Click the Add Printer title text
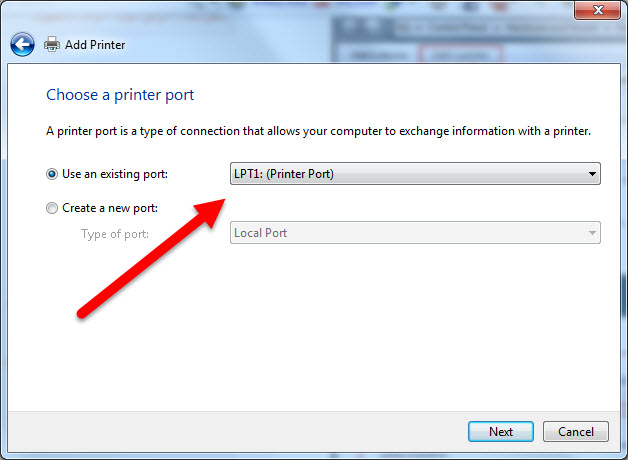This screenshot has height=460, width=628. point(95,45)
